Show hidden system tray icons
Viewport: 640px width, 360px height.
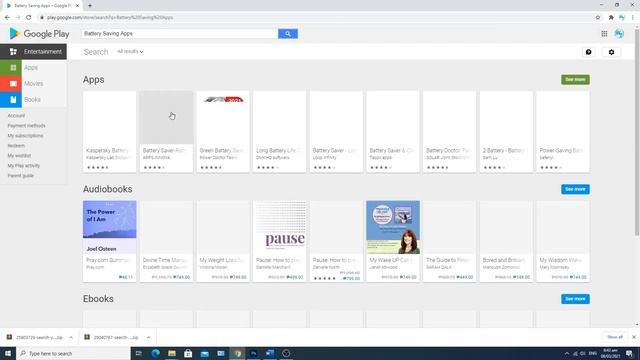point(567,353)
